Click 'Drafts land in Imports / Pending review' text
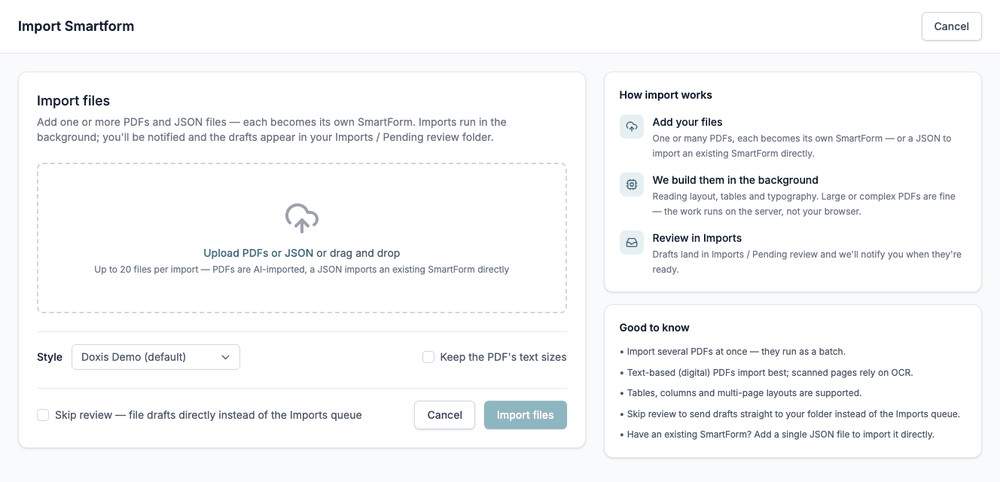The width and height of the screenshot is (1000, 482). point(807,262)
